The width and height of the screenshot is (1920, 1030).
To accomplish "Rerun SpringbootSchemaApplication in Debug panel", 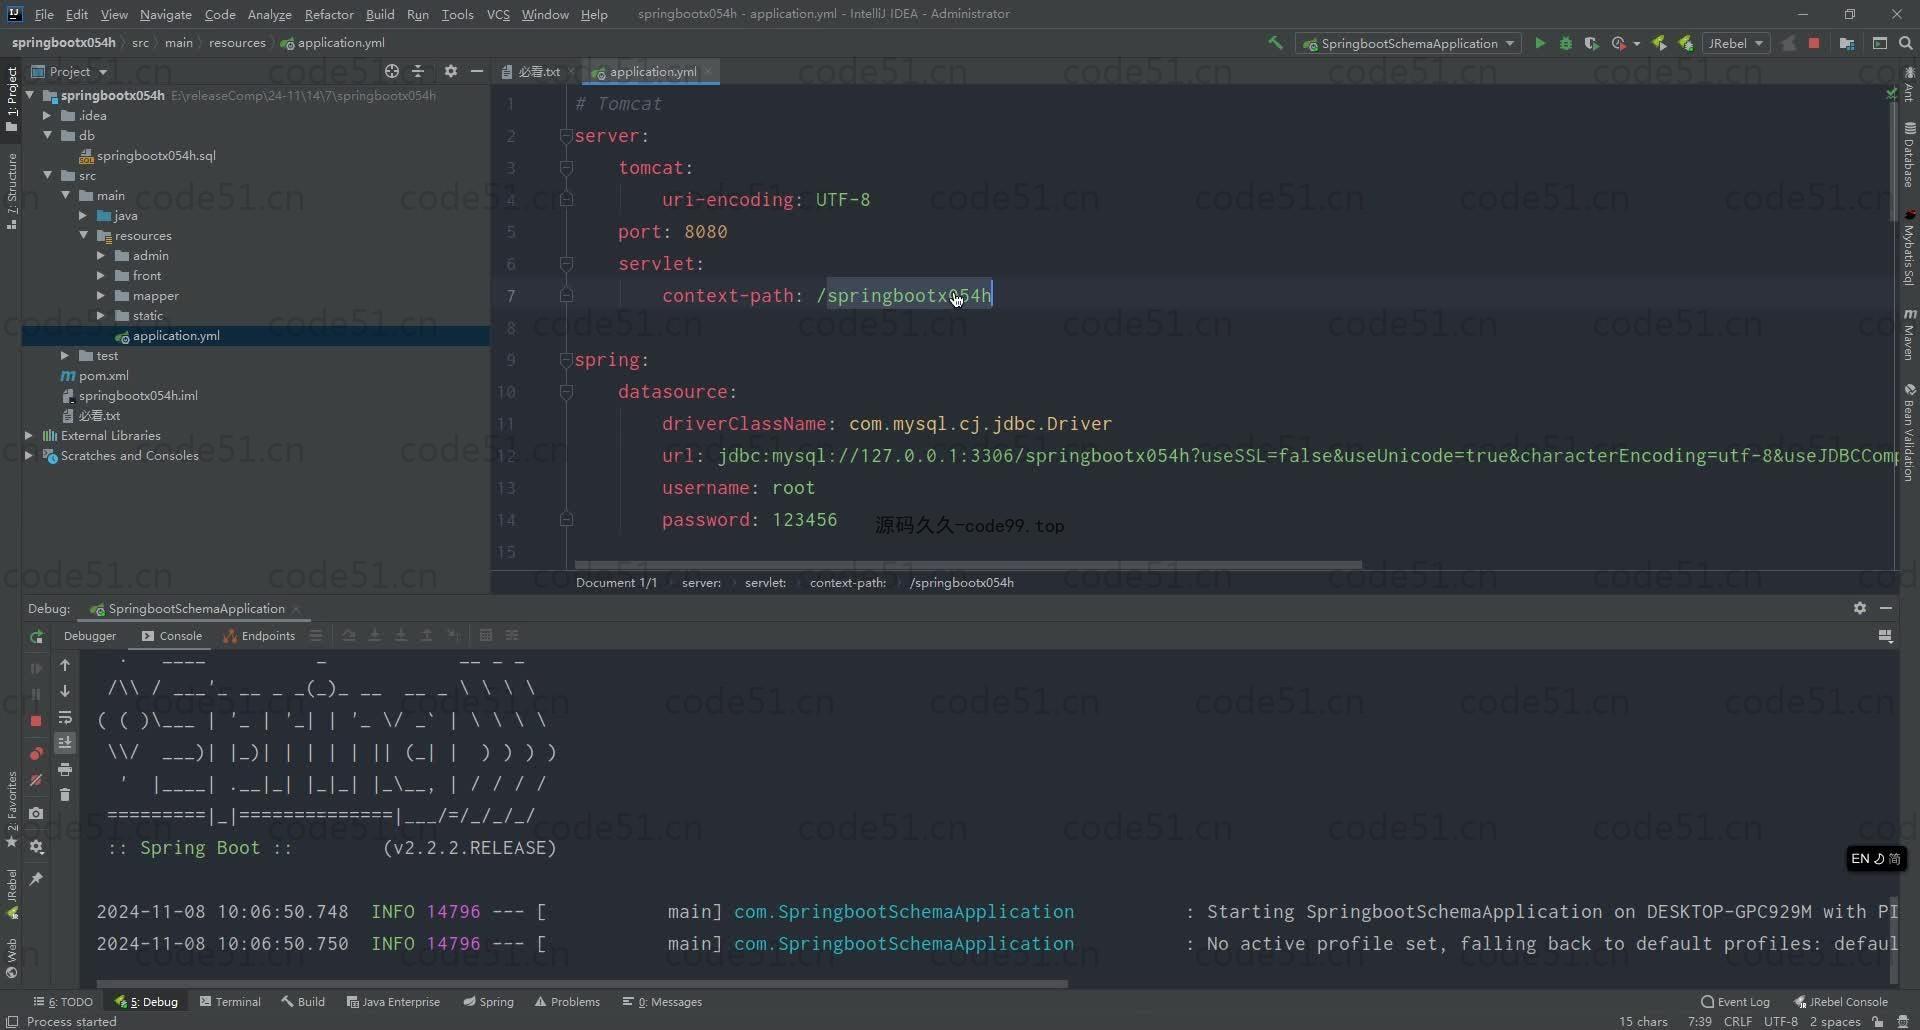I will click(36, 637).
